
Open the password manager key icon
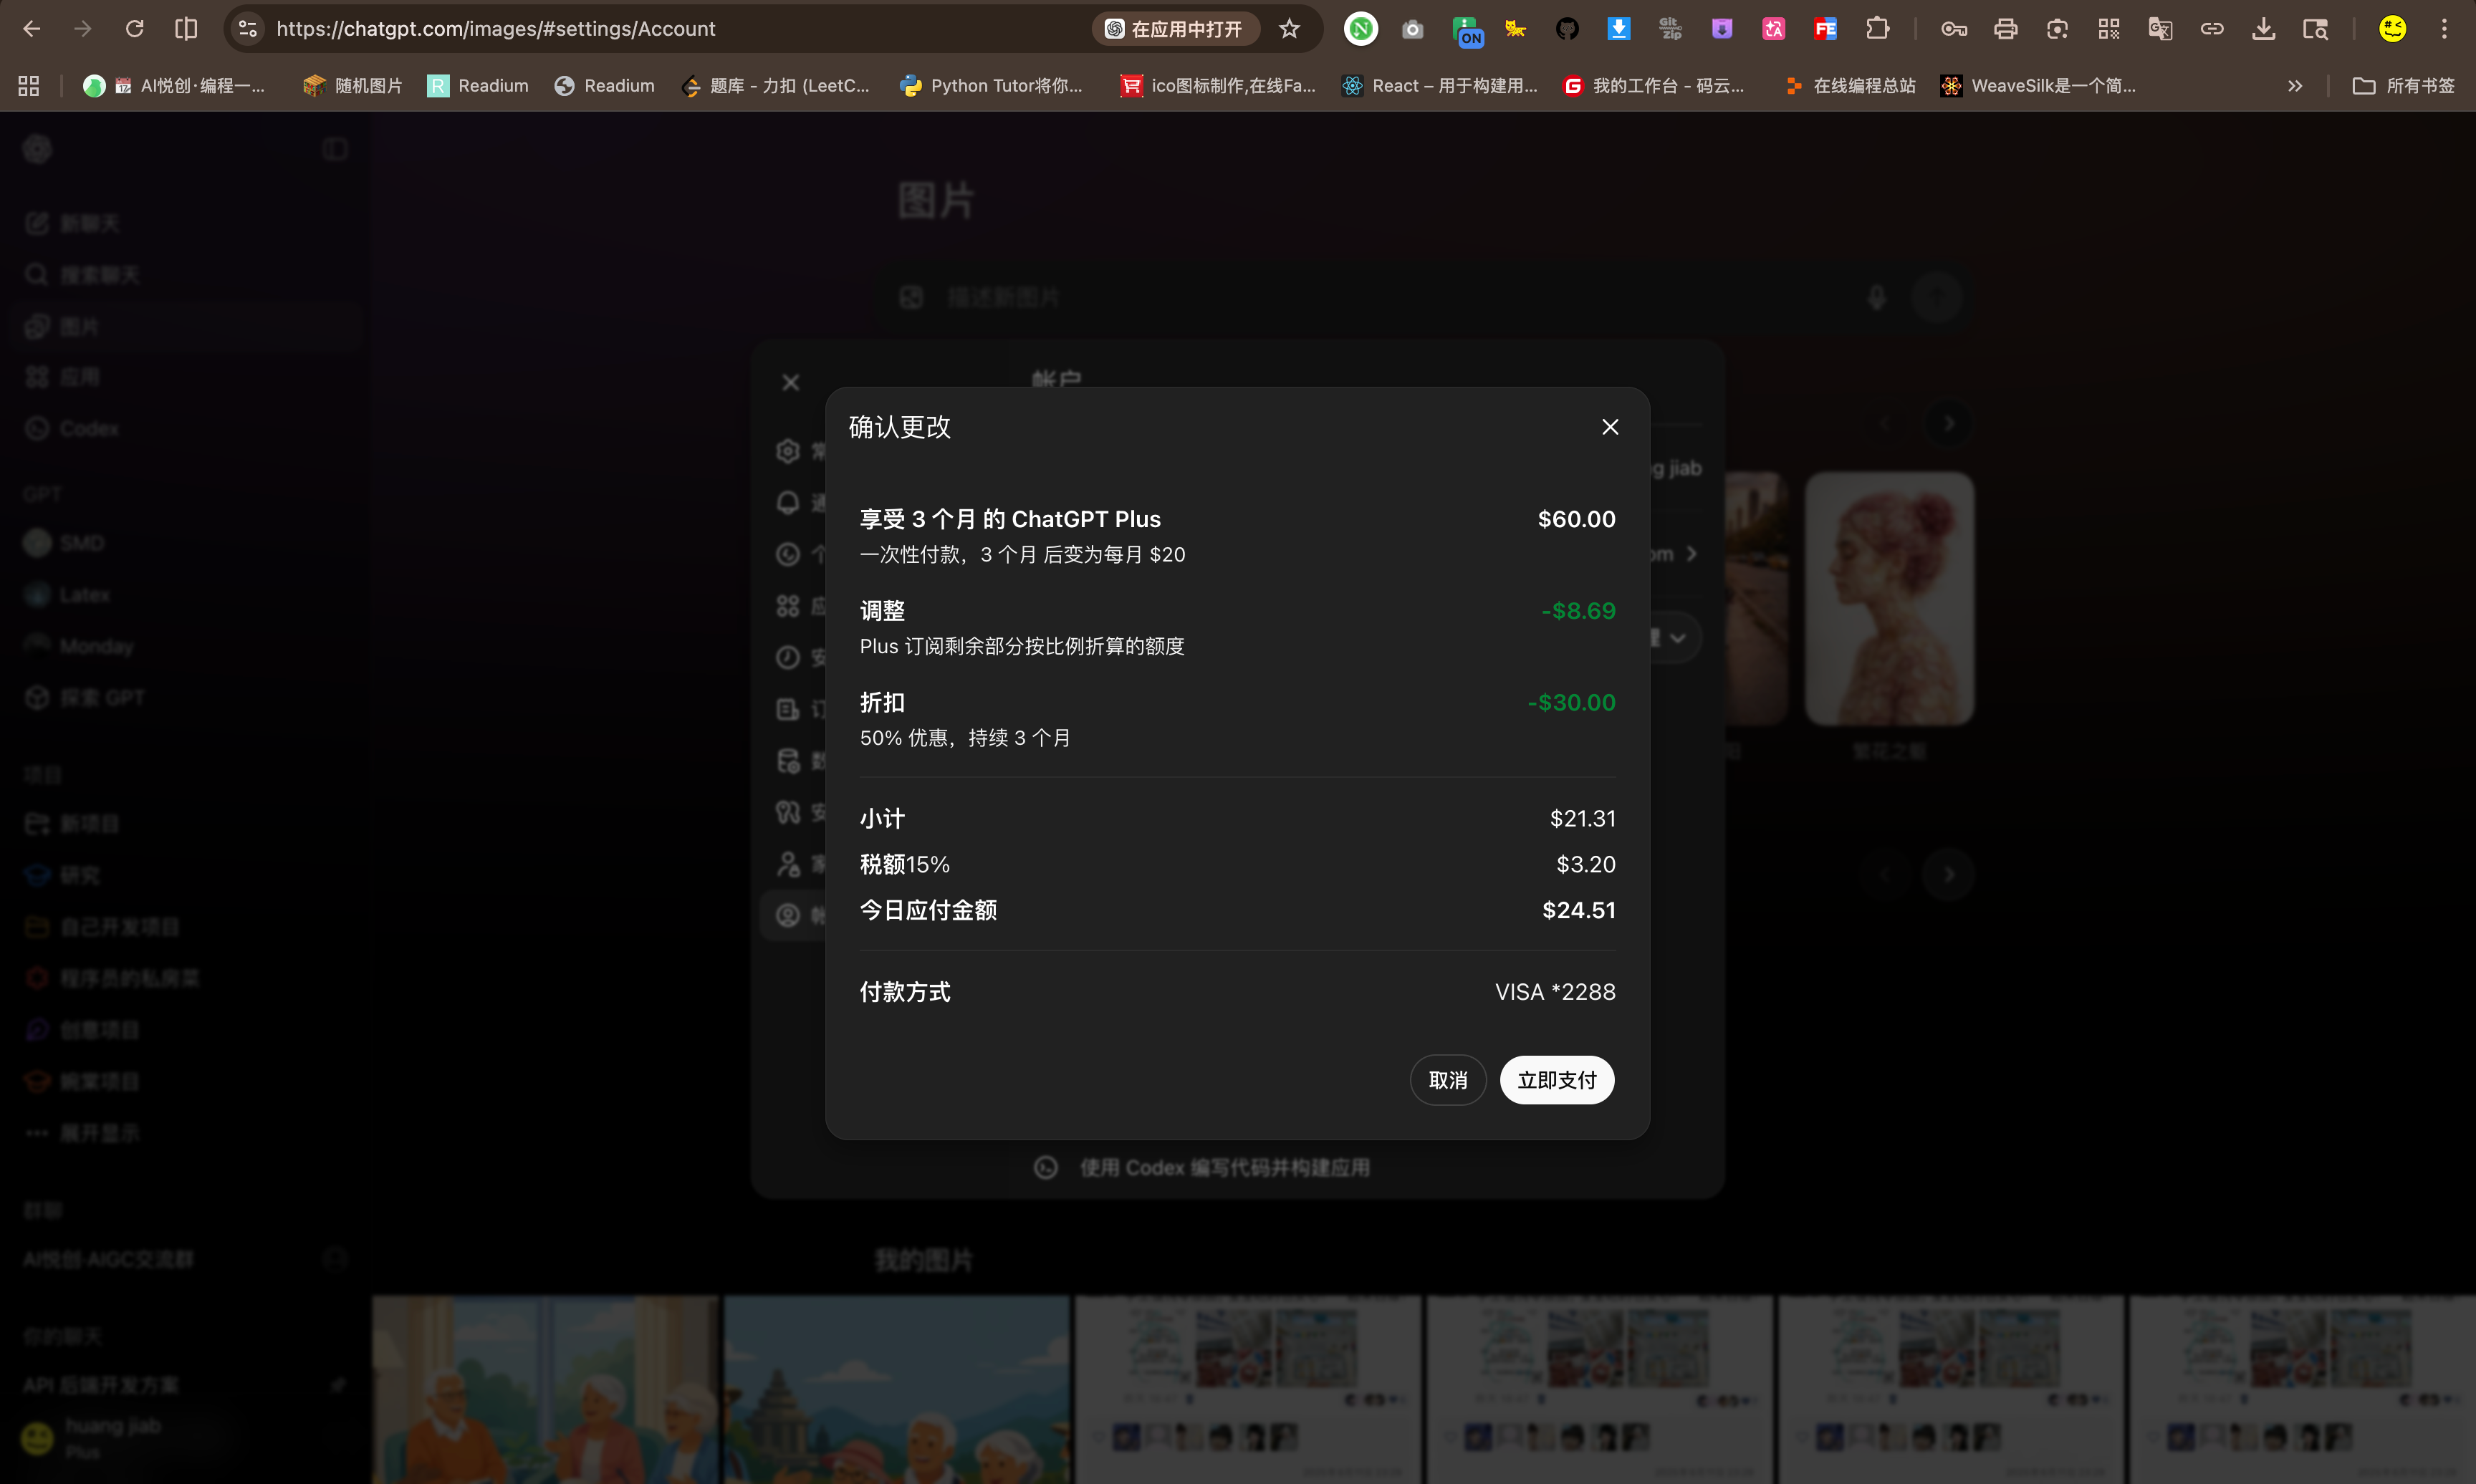[x=1954, y=29]
